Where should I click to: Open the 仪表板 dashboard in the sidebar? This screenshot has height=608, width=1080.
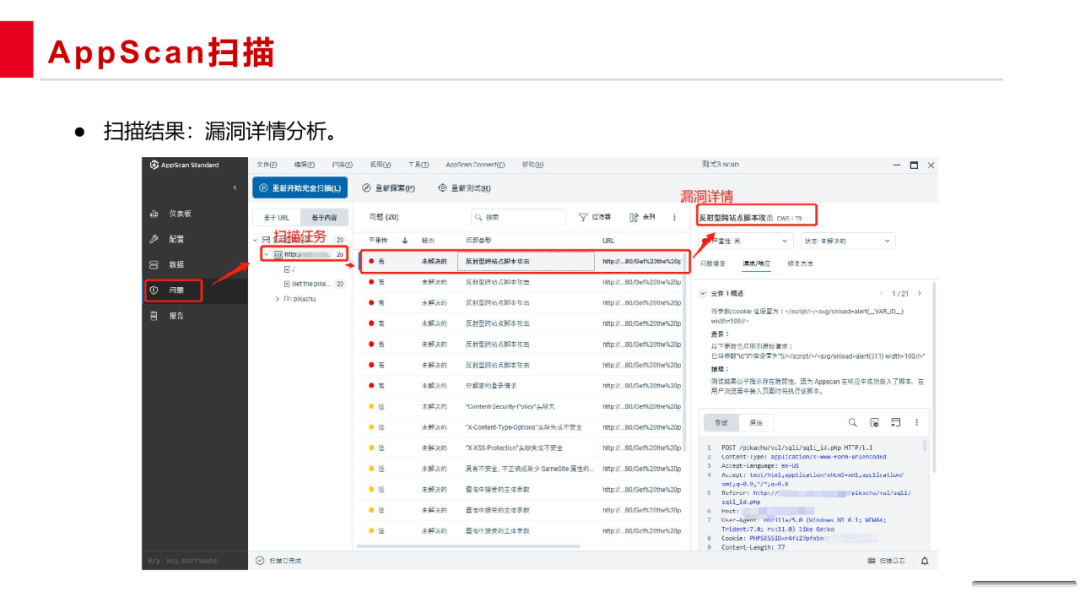click(171, 213)
